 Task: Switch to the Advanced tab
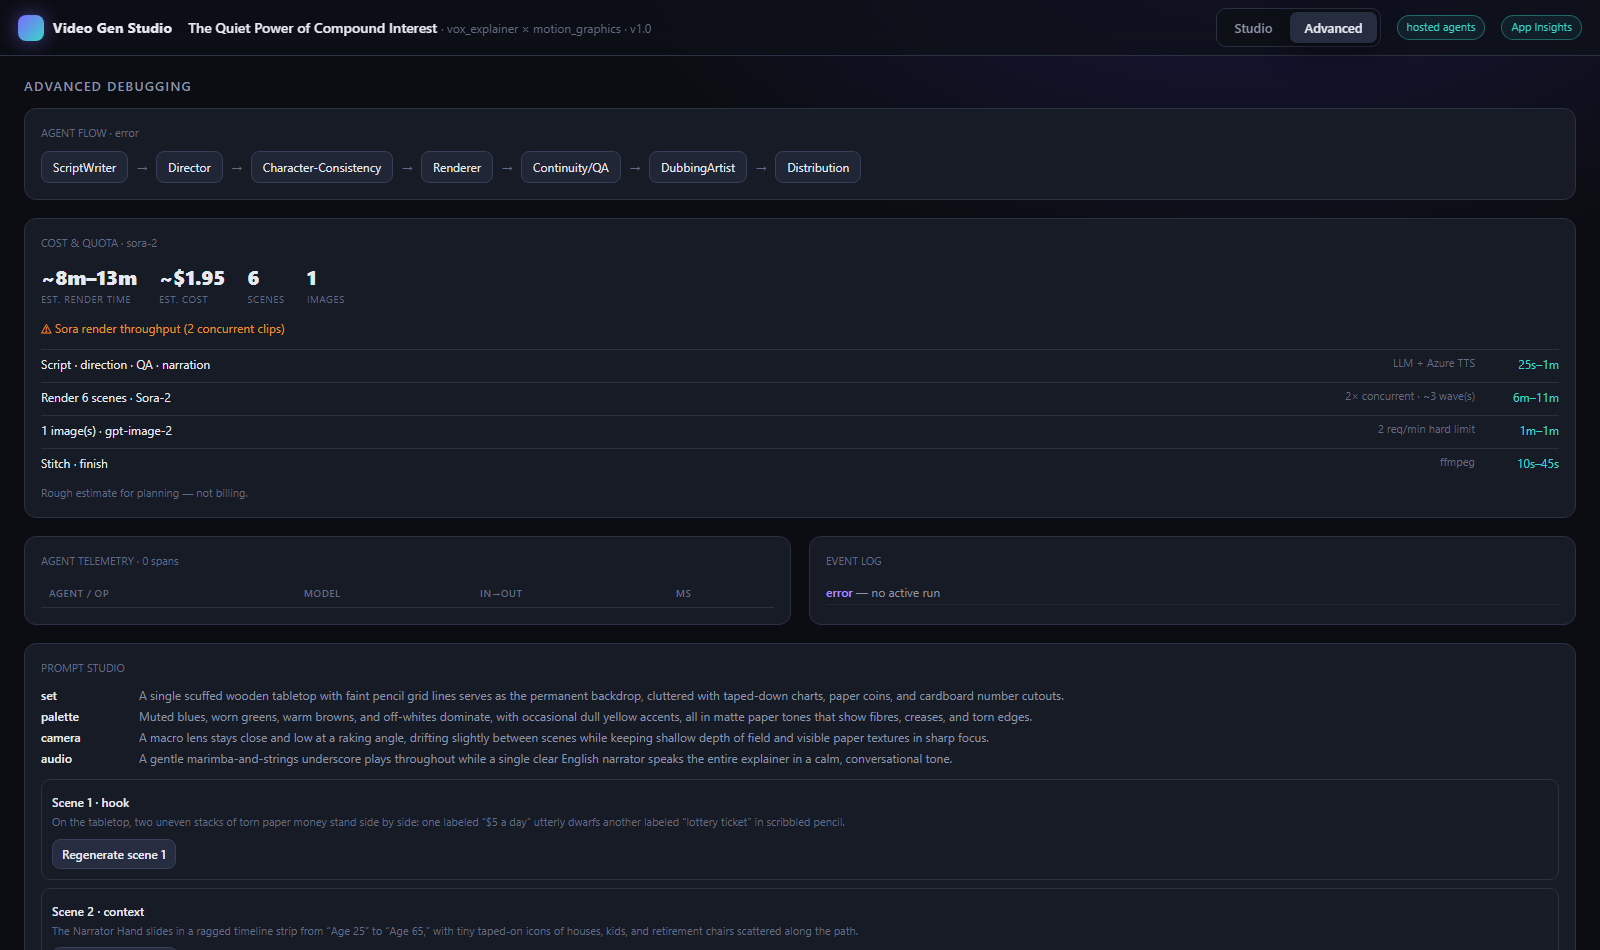pyautogui.click(x=1333, y=28)
